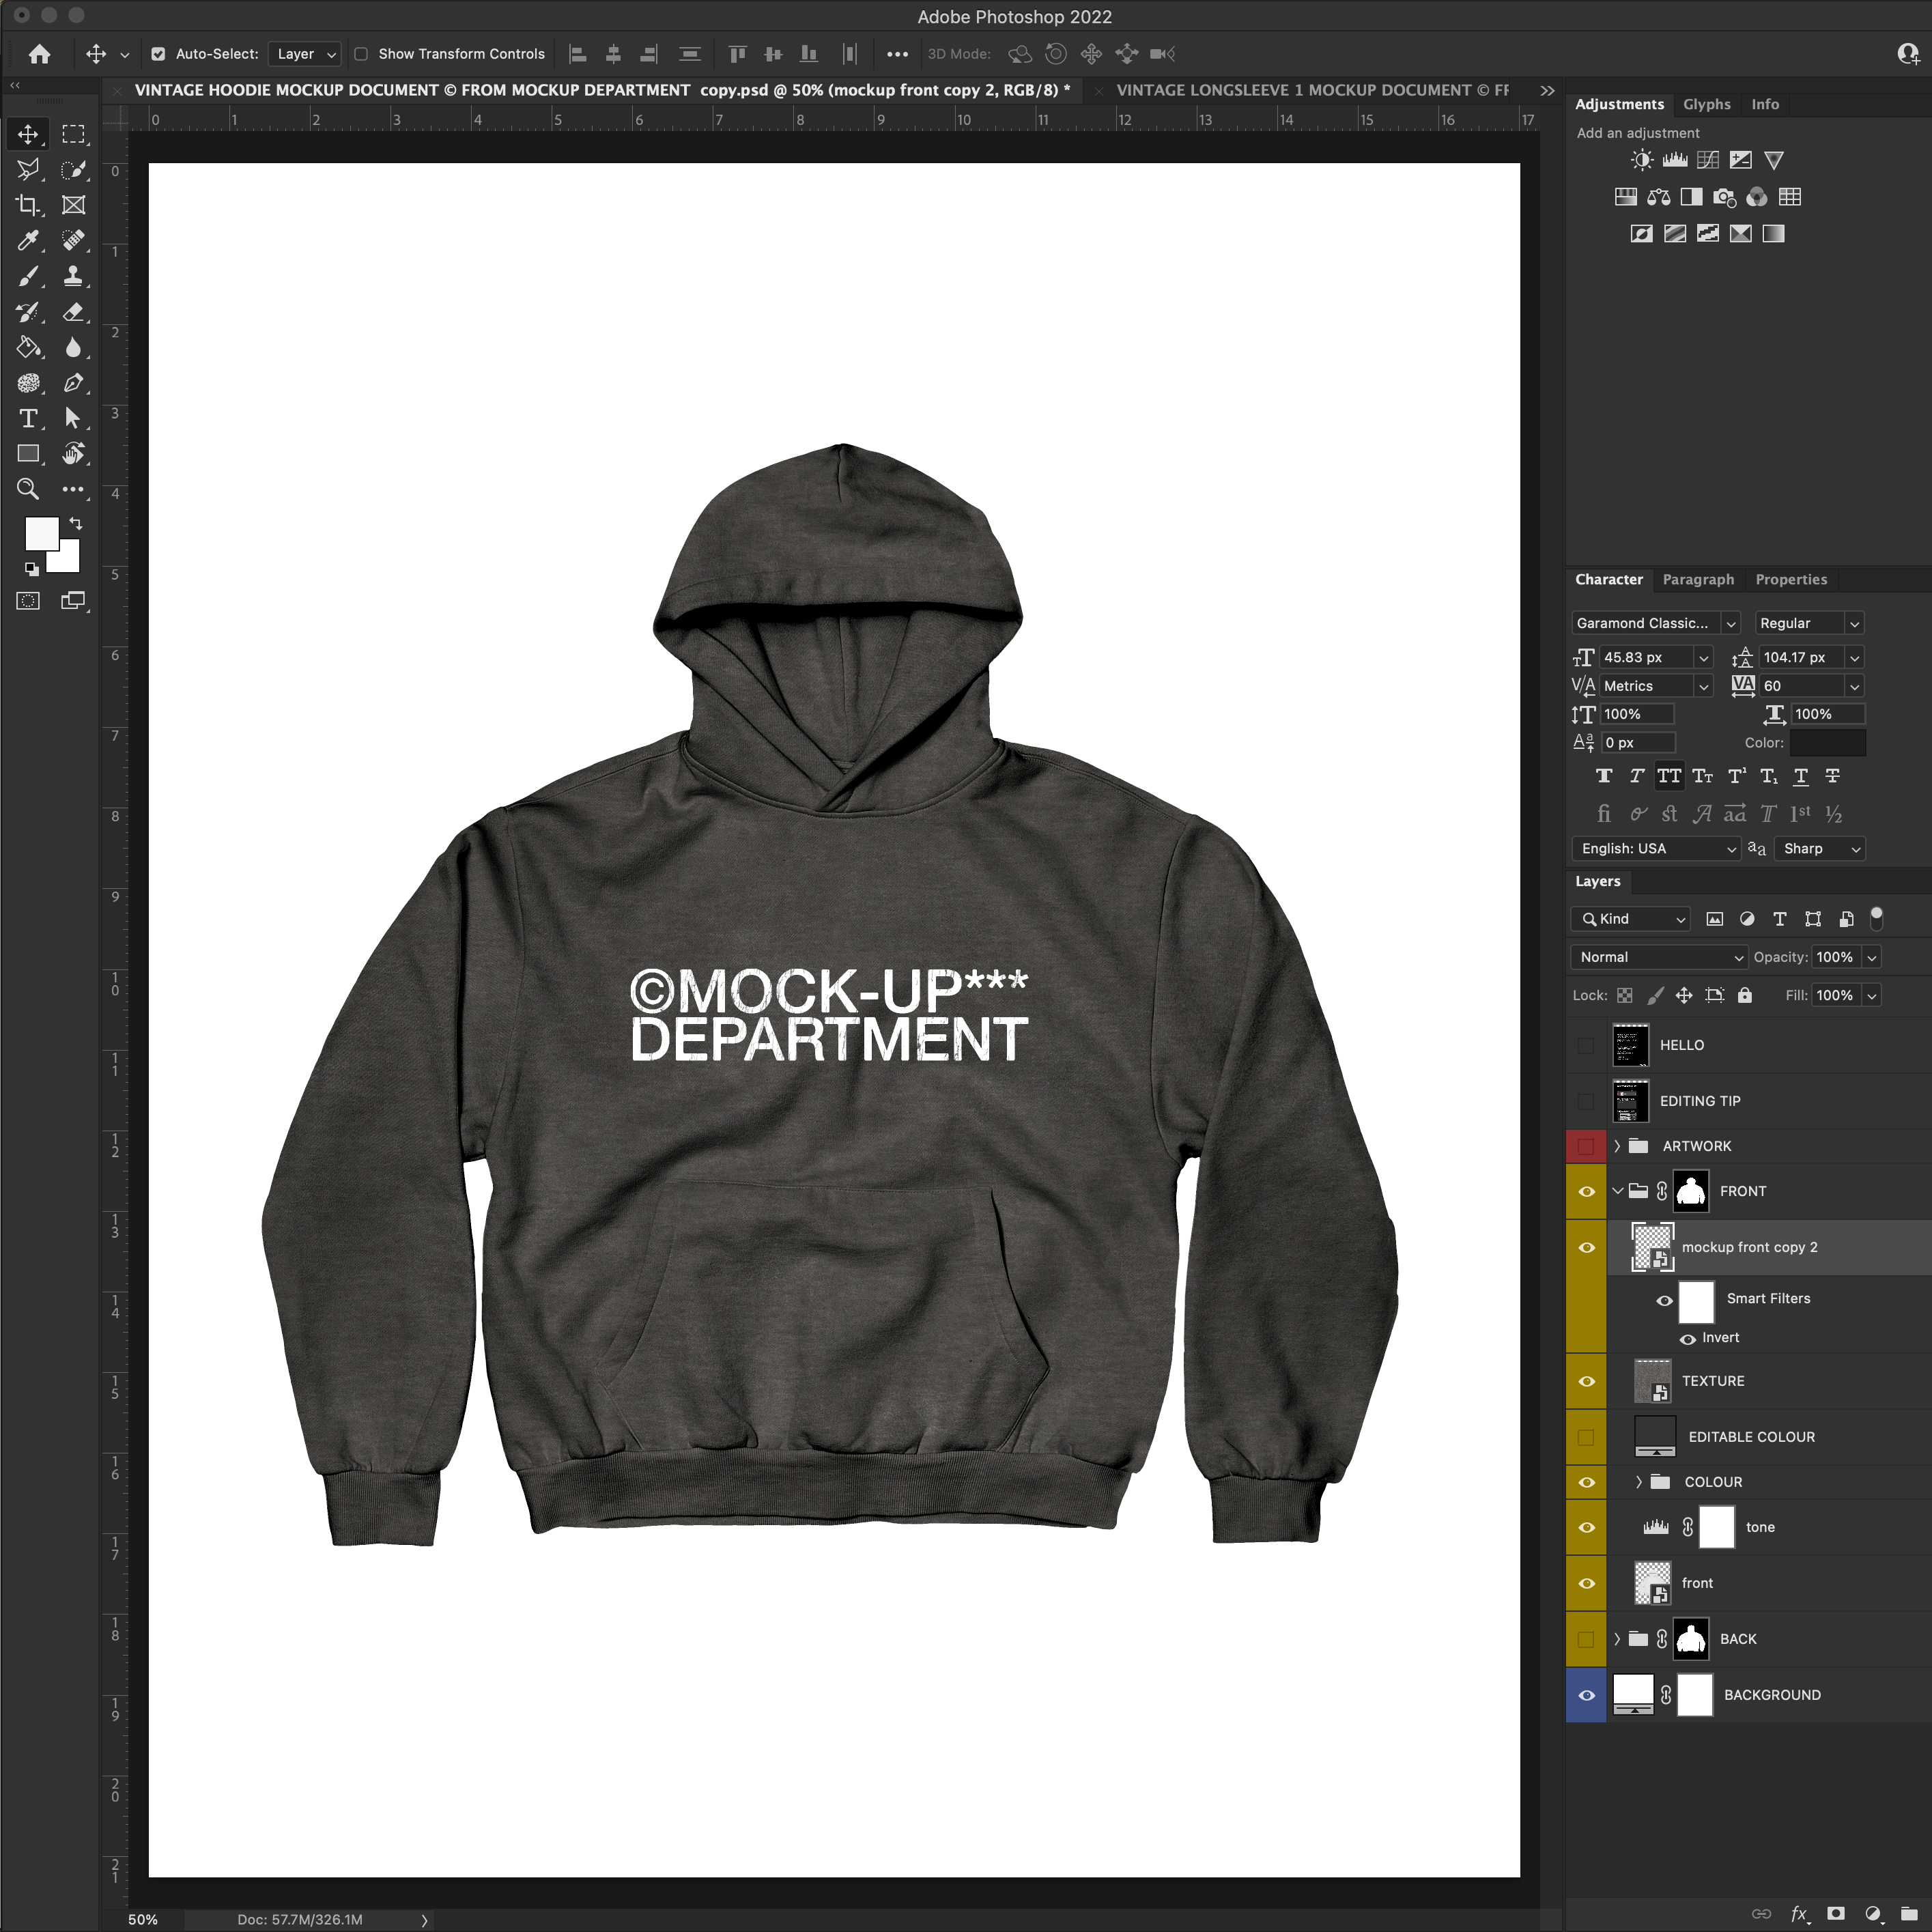Image resolution: width=1932 pixels, height=1932 pixels.
Task: Select the Crop tool
Action: [28, 205]
